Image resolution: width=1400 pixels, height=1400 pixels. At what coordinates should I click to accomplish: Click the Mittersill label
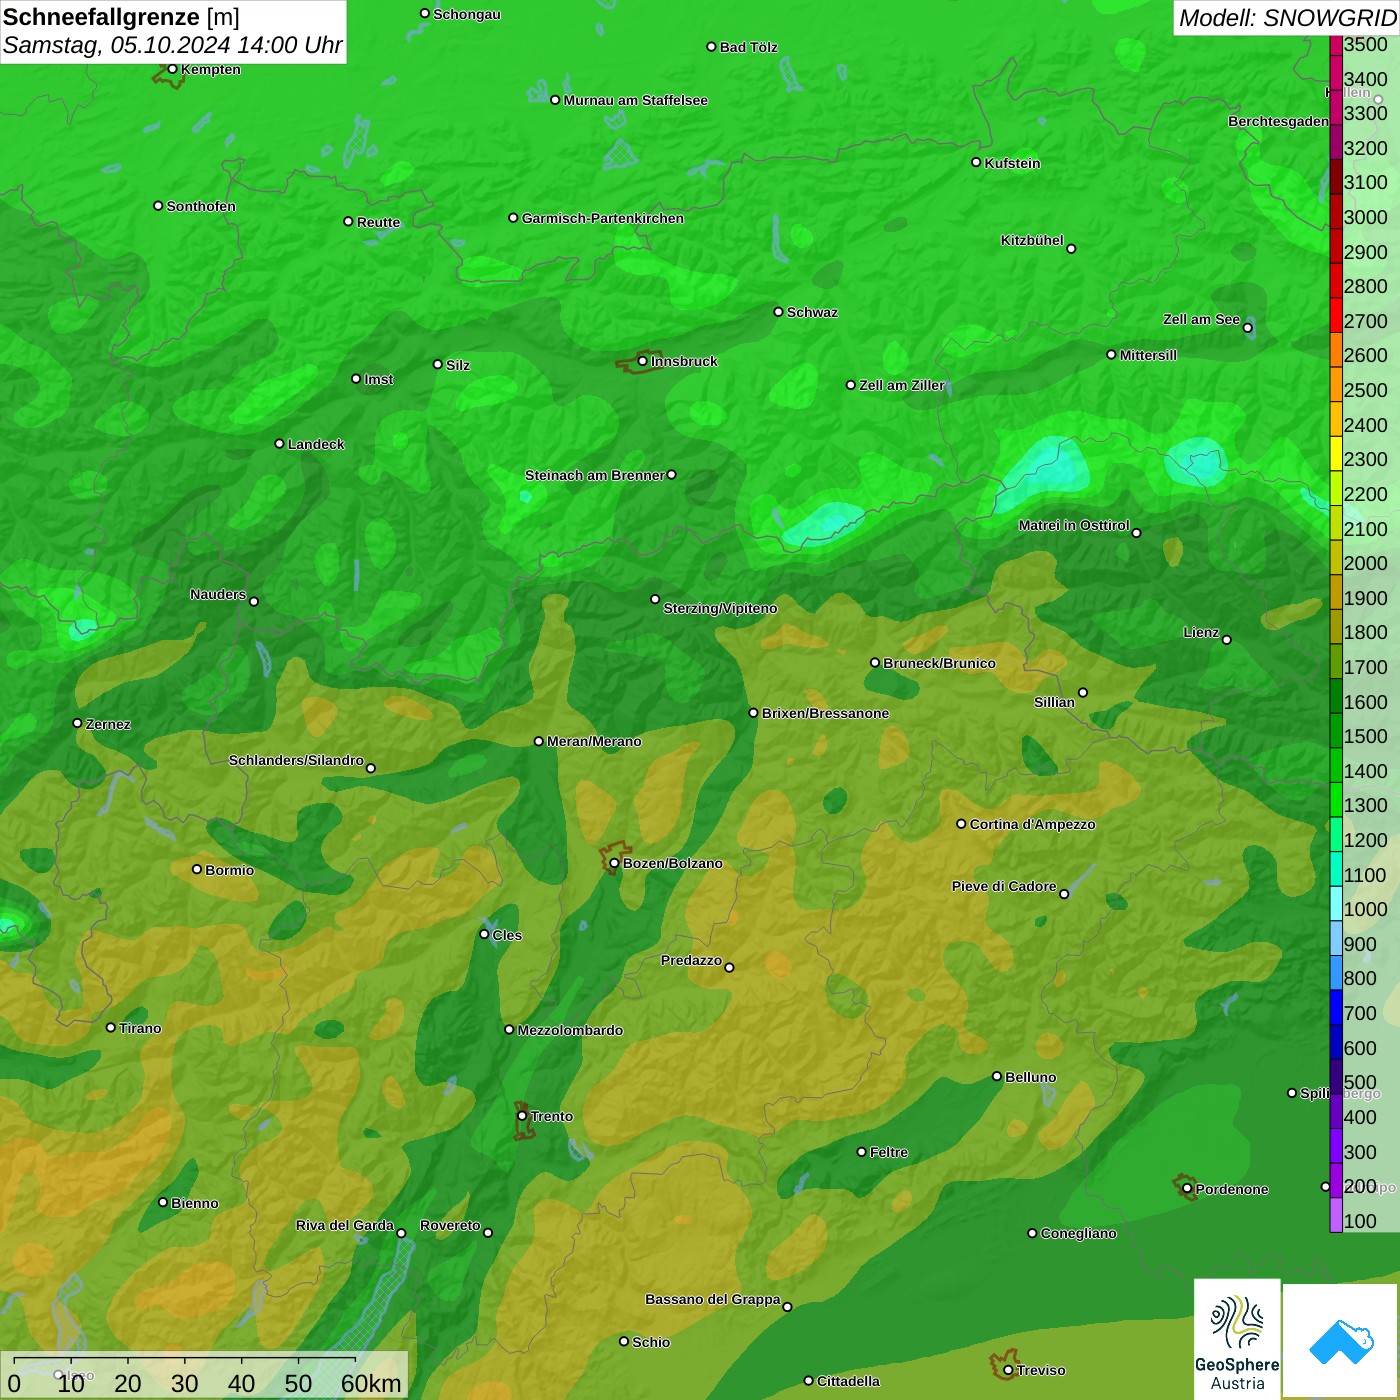1148,355
